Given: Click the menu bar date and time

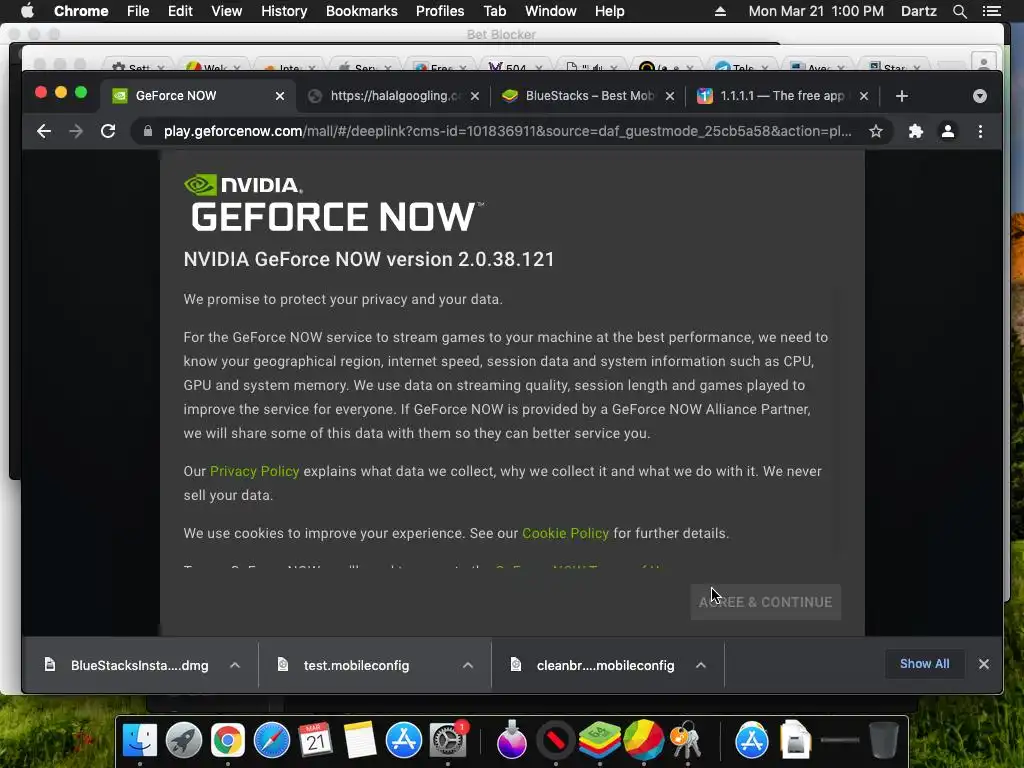Looking at the screenshot, I should pos(816,11).
